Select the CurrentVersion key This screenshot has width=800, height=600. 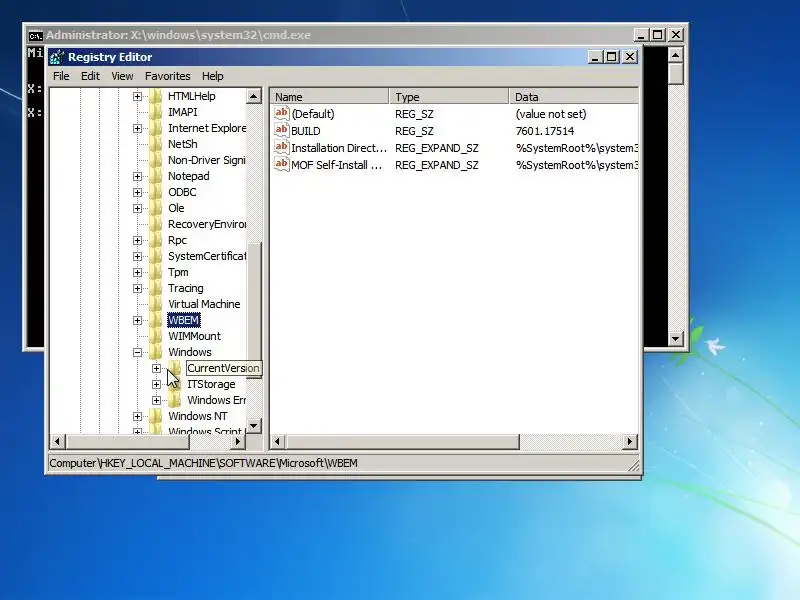click(223, 368)
